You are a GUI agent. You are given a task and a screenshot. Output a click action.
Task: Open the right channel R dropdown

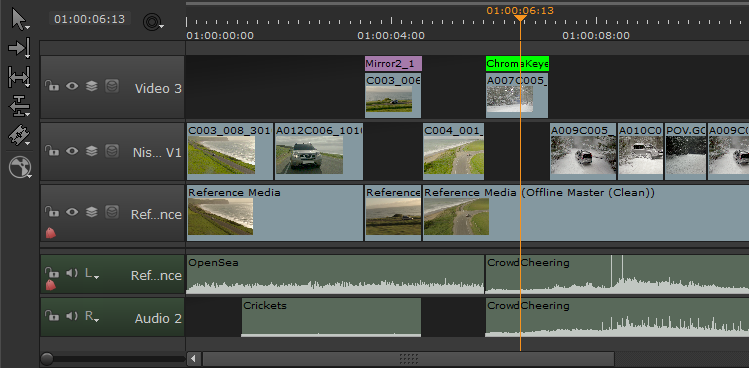coord(92,316)
